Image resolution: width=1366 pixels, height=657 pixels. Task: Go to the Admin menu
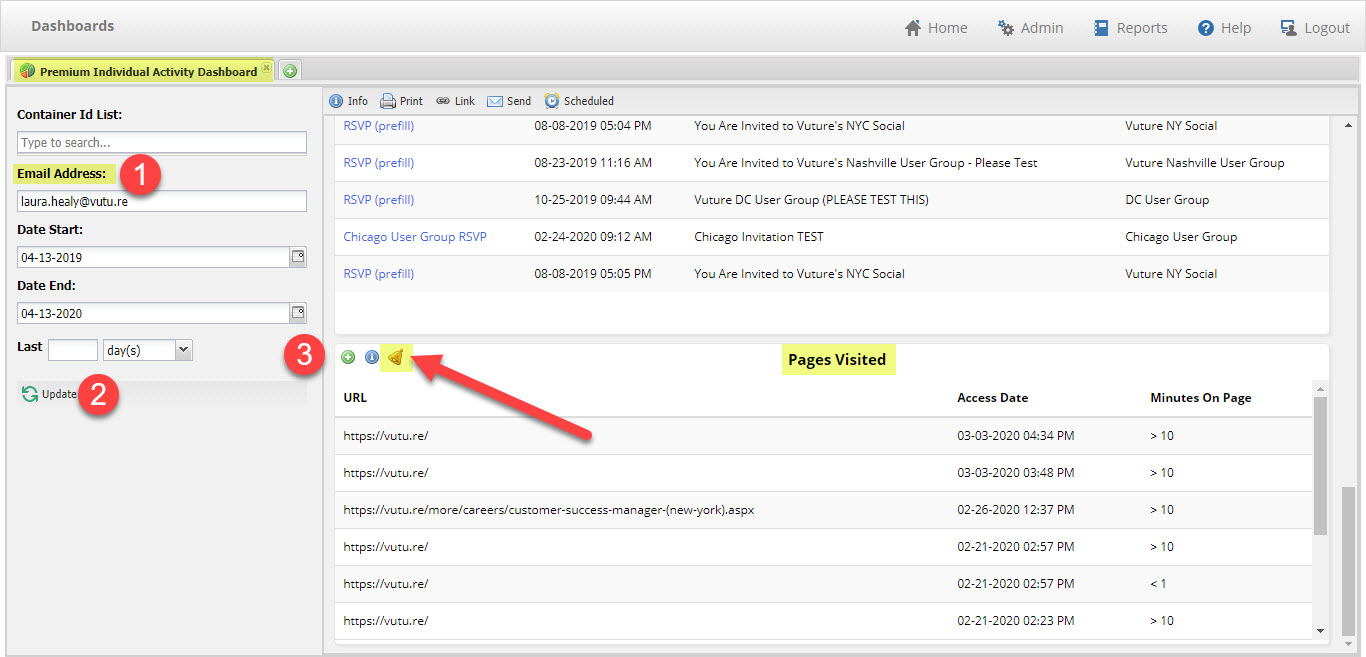pyautogui.click(x=1031, y=28)
